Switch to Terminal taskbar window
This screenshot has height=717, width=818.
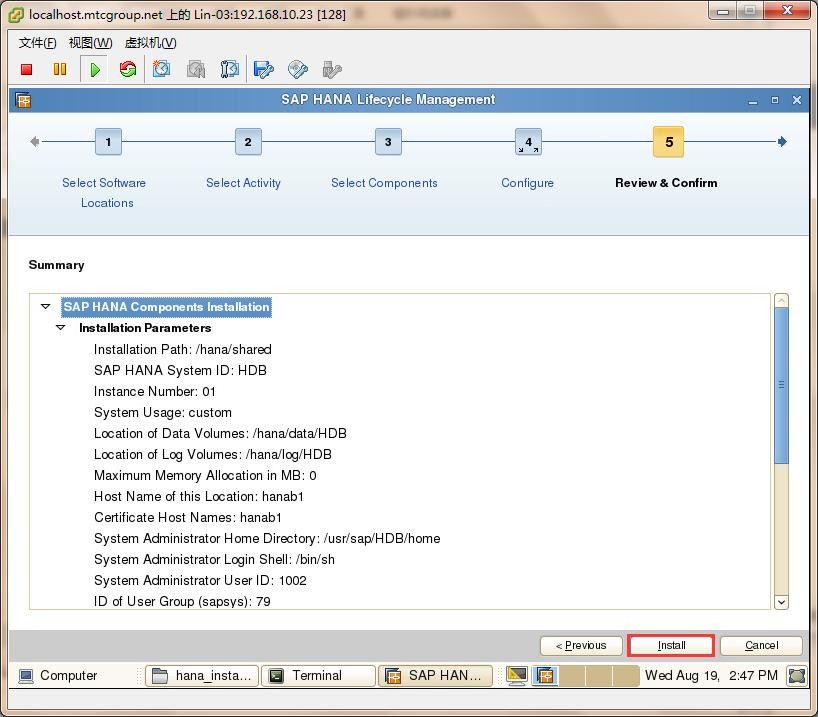(x=318, y=676)
